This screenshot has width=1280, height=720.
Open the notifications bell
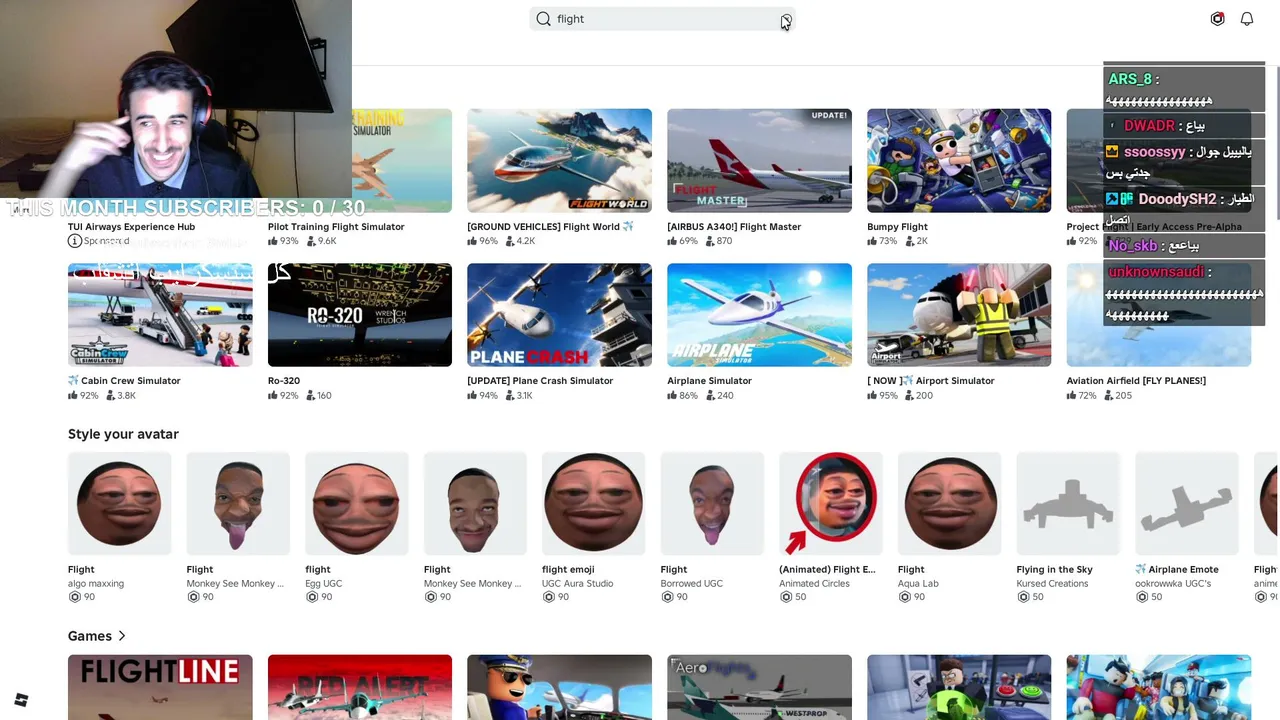pos(1247,19)
